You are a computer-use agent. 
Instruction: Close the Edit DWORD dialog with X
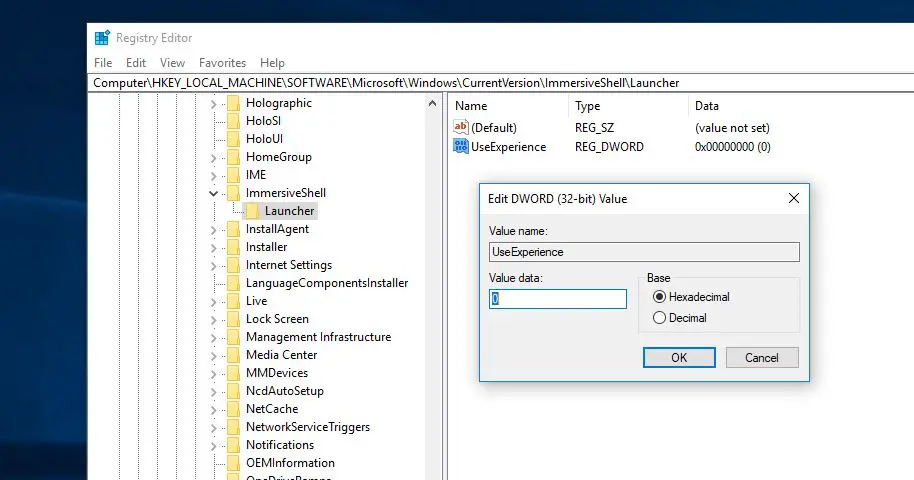coord(793,198)
